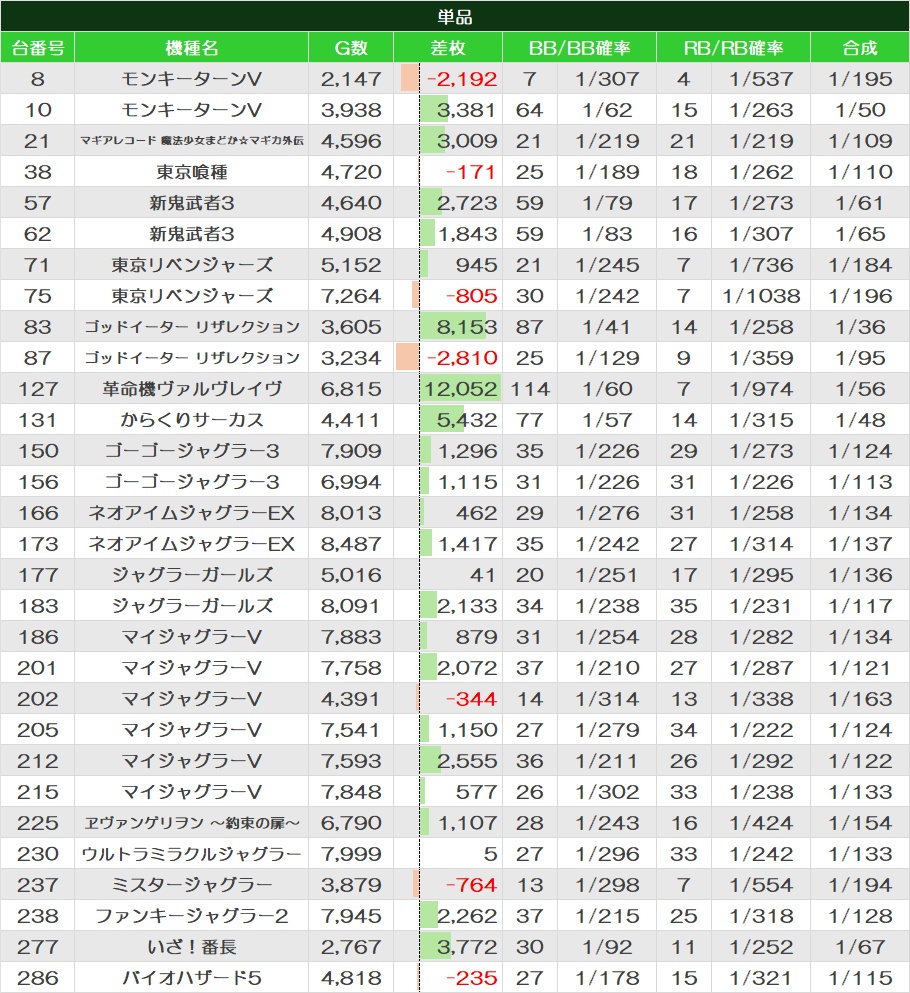Click RB probability 1/974 cell

(761, 389)
